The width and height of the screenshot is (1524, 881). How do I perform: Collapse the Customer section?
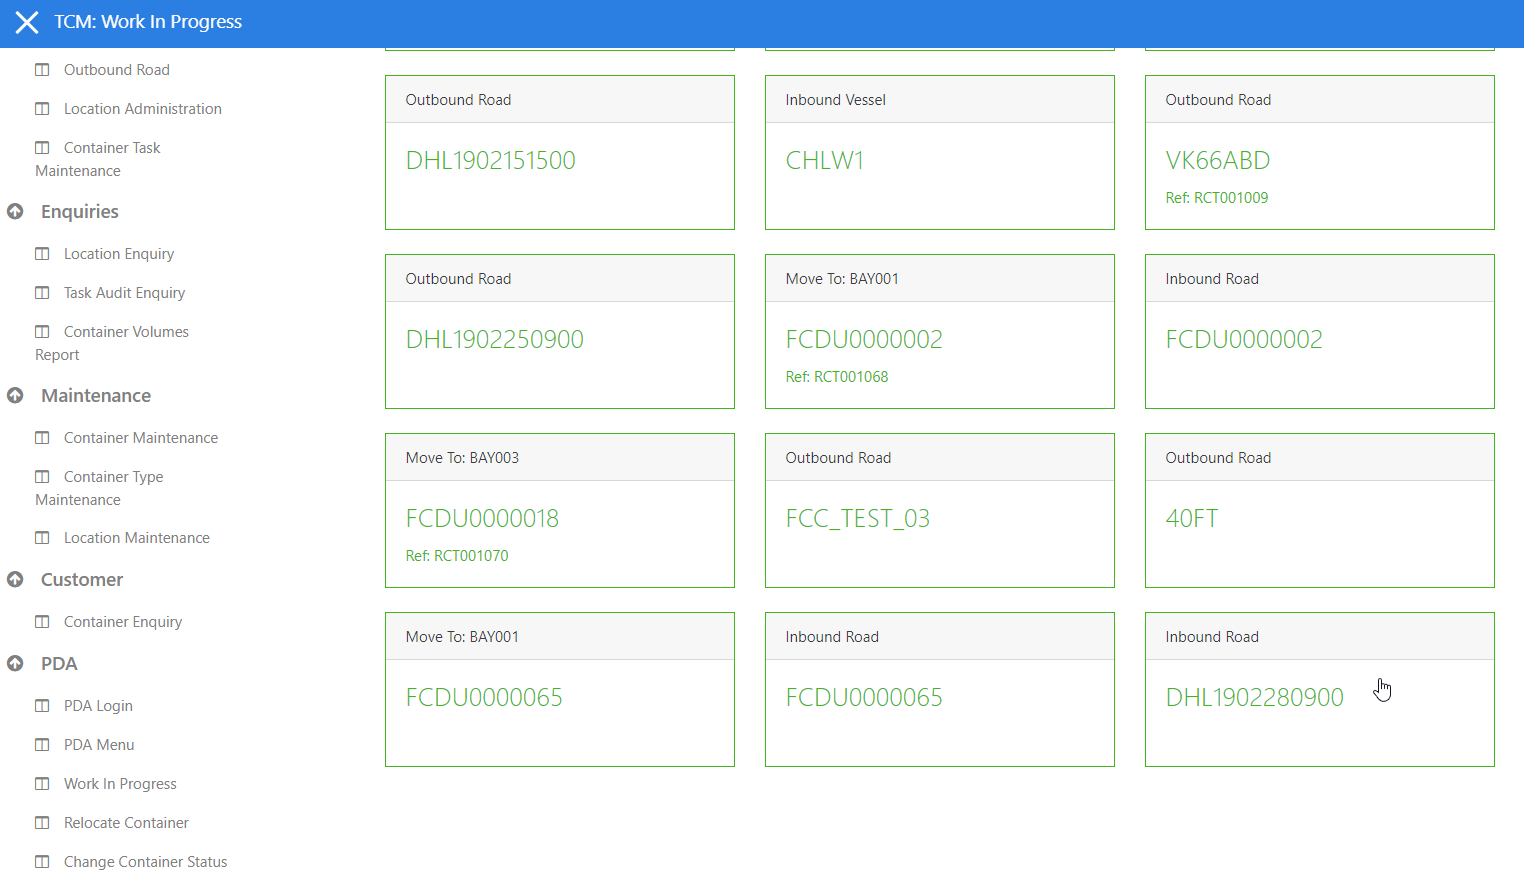pos(15,580)
